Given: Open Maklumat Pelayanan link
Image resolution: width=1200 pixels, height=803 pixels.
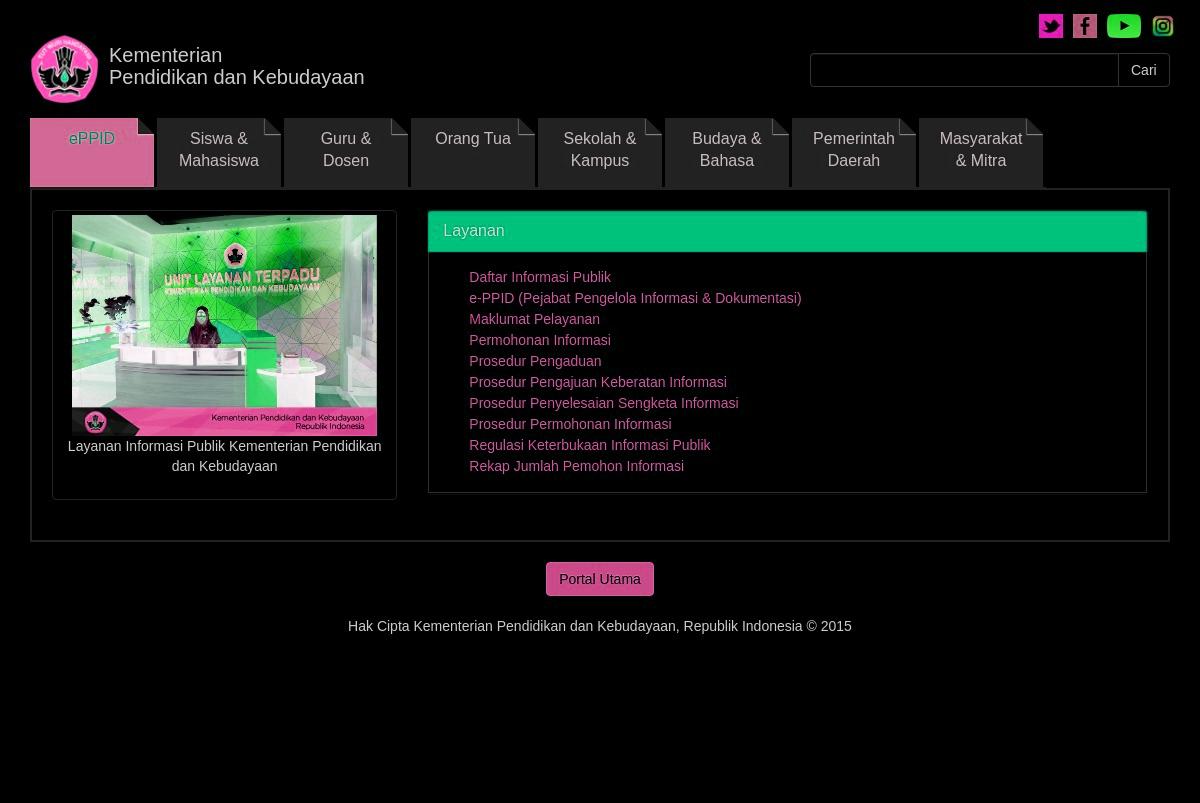Looking at the screenshot, I should (x=534, y=319).
